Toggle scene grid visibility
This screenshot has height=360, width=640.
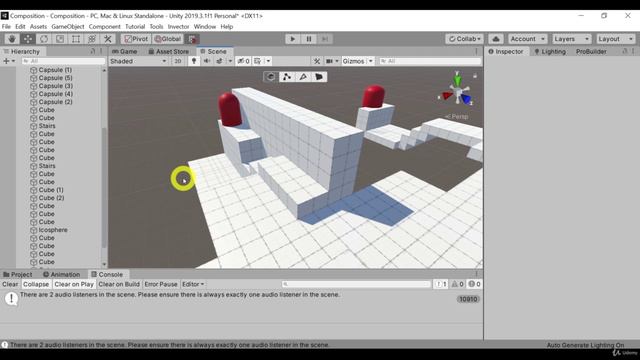click(x=258, y=61)
